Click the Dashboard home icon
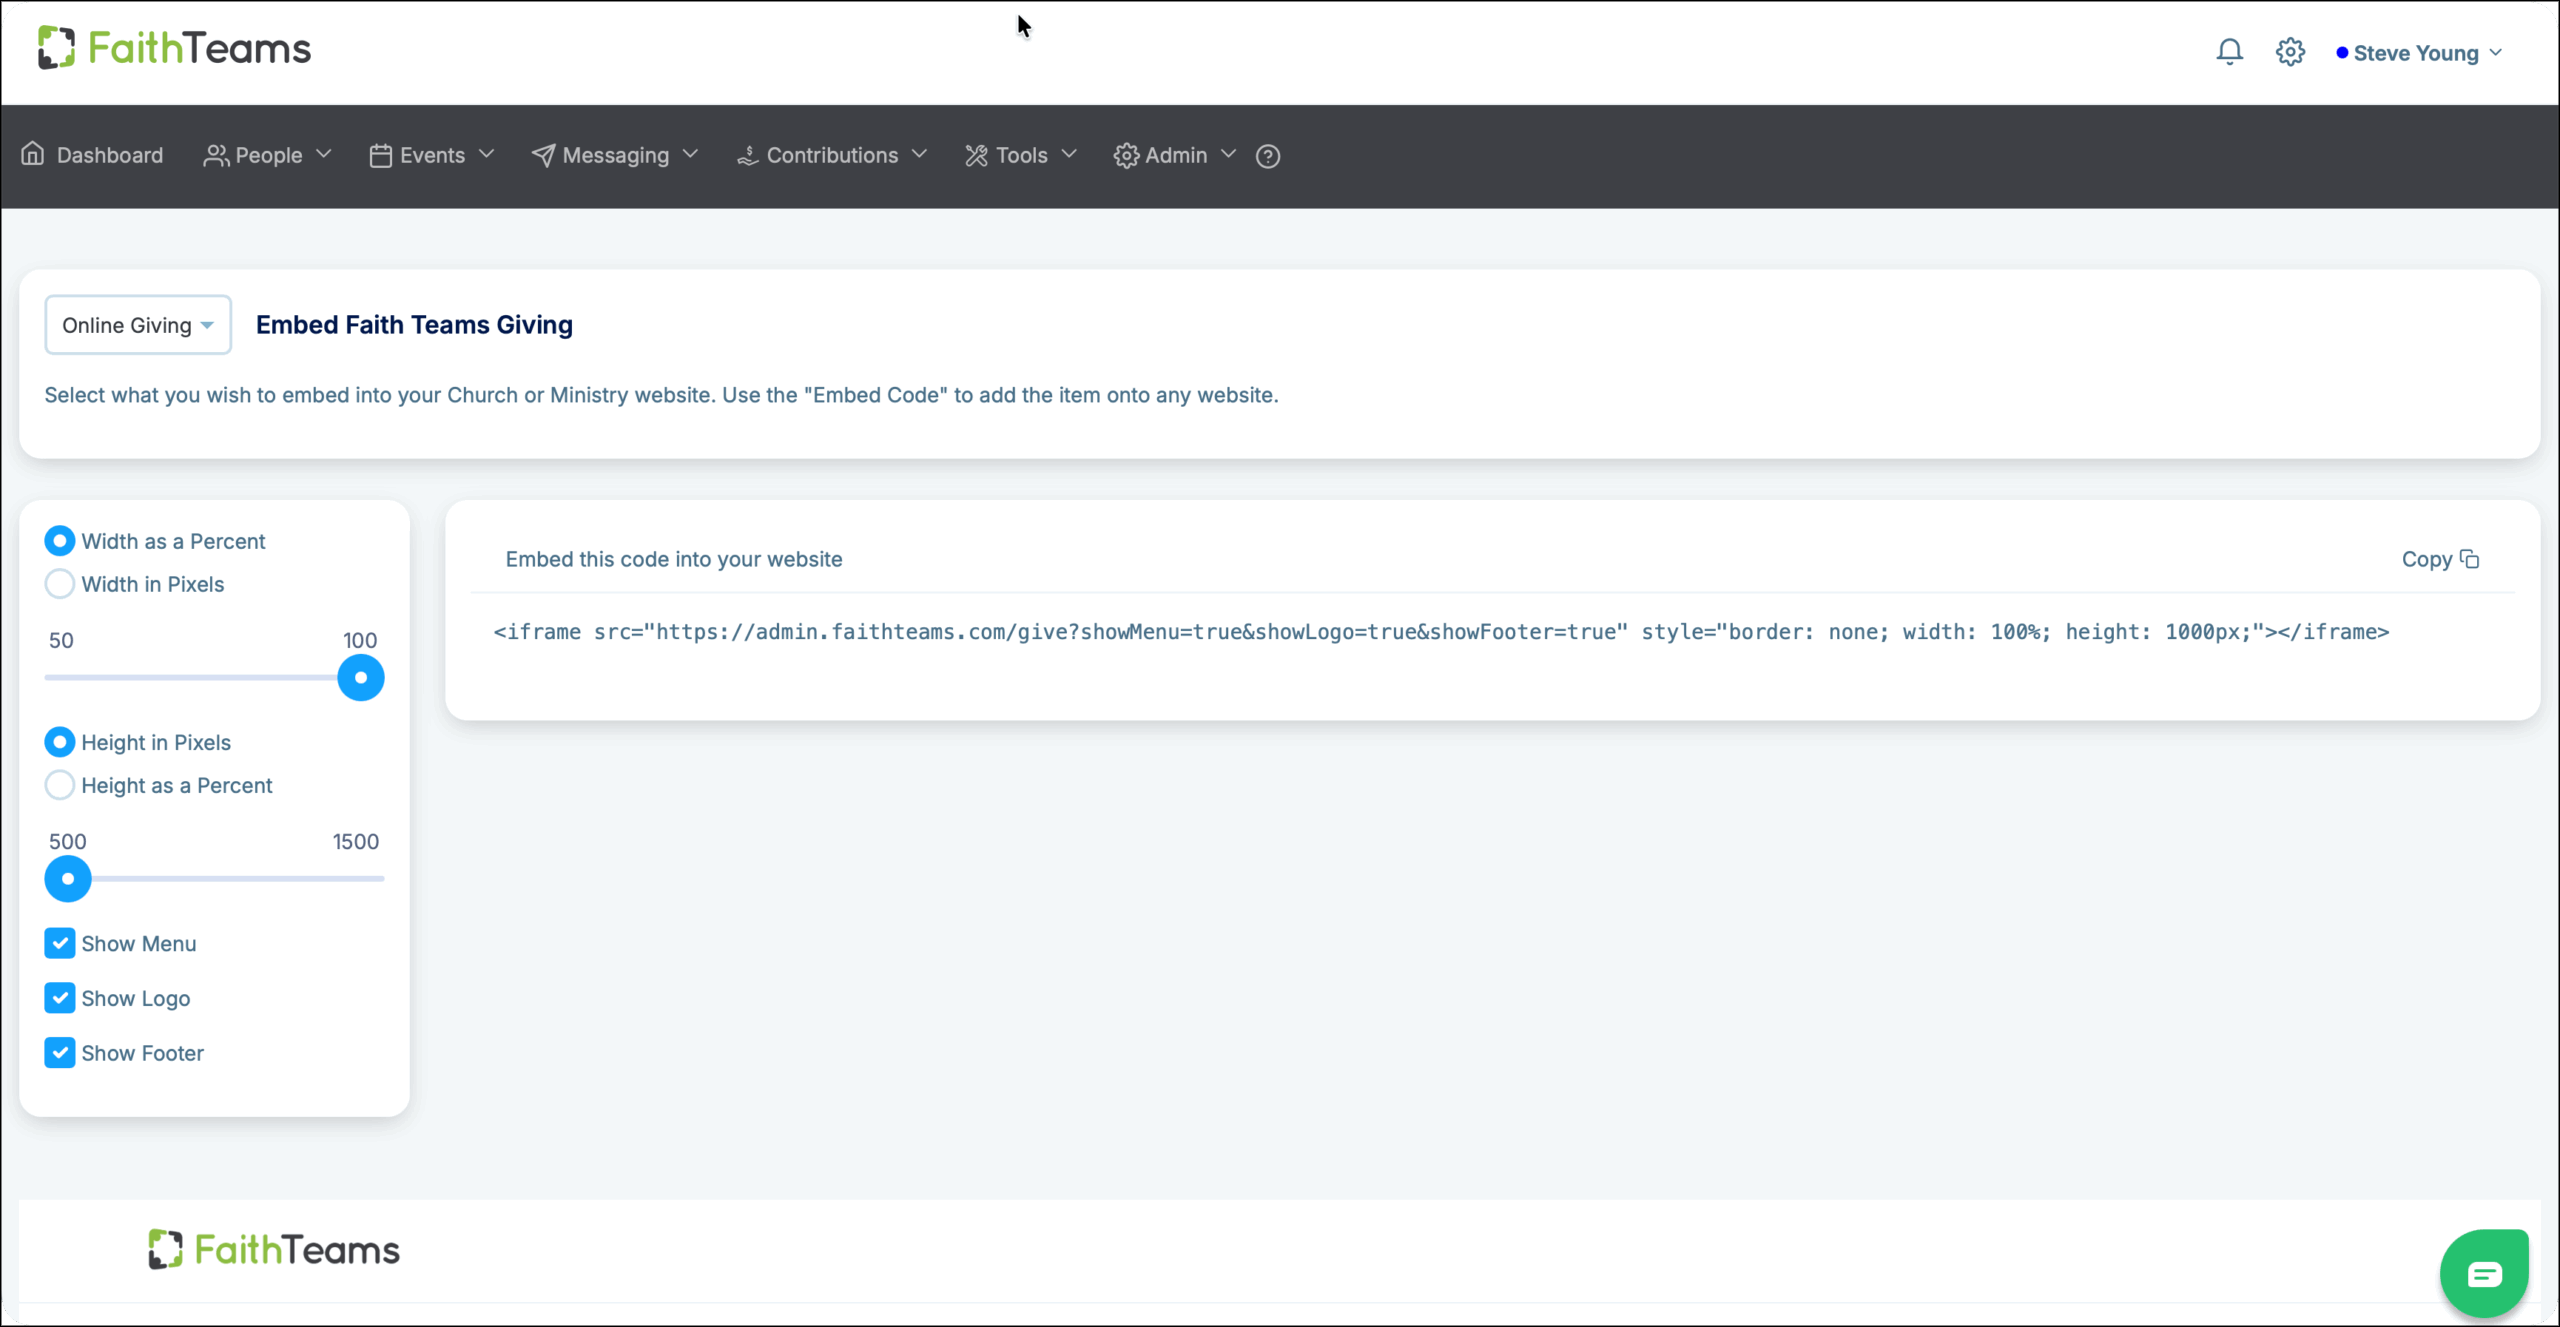The height and width of the screenshot is (1327, 2560). click(32, 154)
